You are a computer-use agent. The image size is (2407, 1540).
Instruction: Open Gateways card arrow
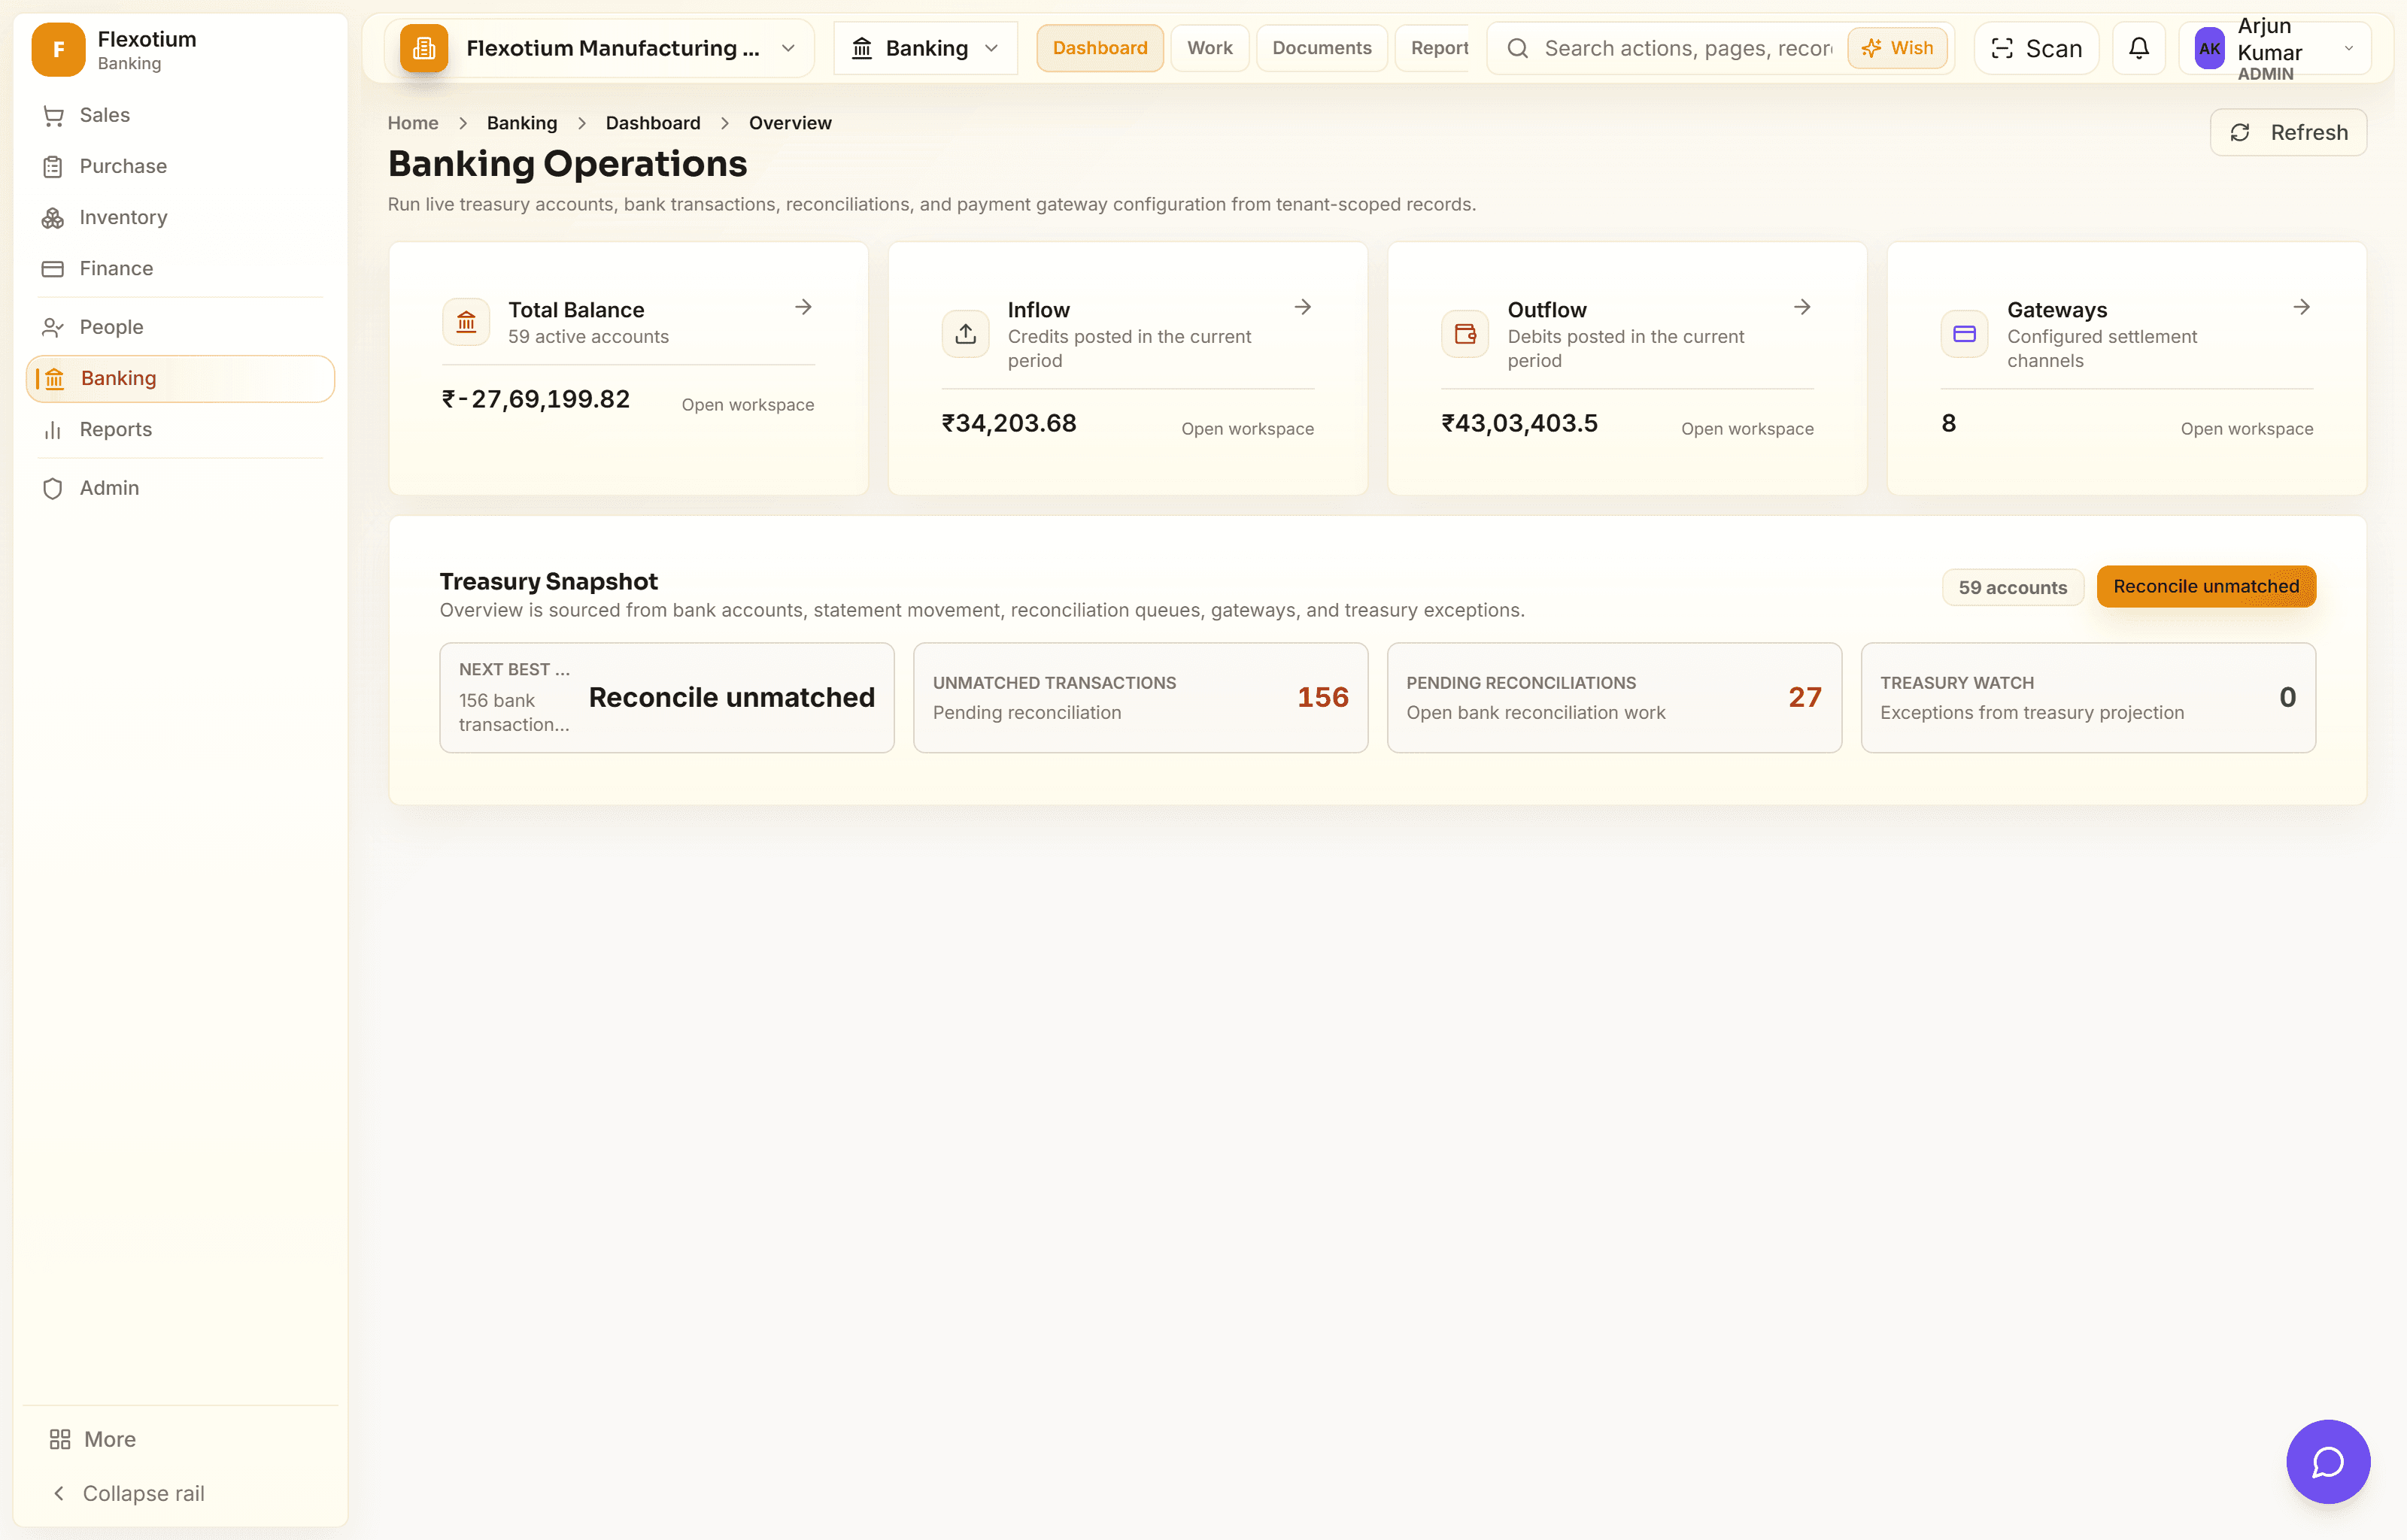[2301, 307]
